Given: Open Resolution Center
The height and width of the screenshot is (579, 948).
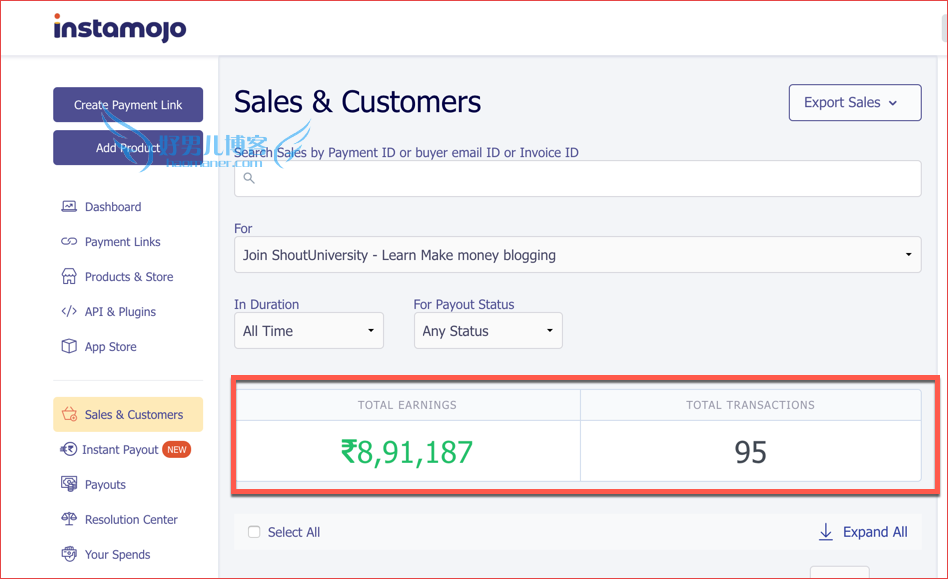Looking at the screenshot, I should pyautogui.click(x=131, y=520).
